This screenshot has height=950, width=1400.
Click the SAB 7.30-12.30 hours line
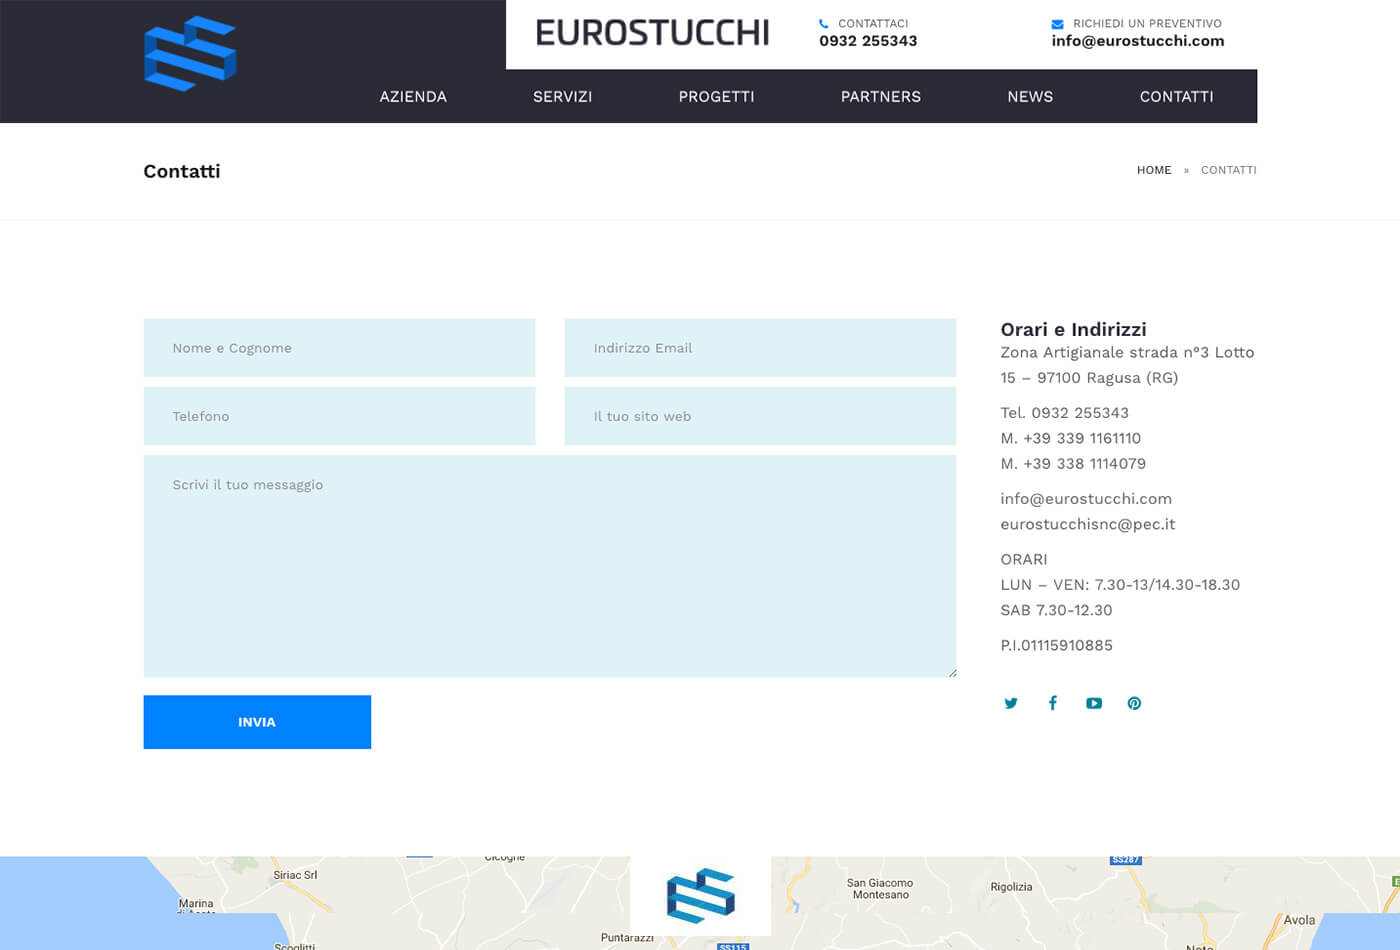pyautogui.click(x=1056, y=610)
